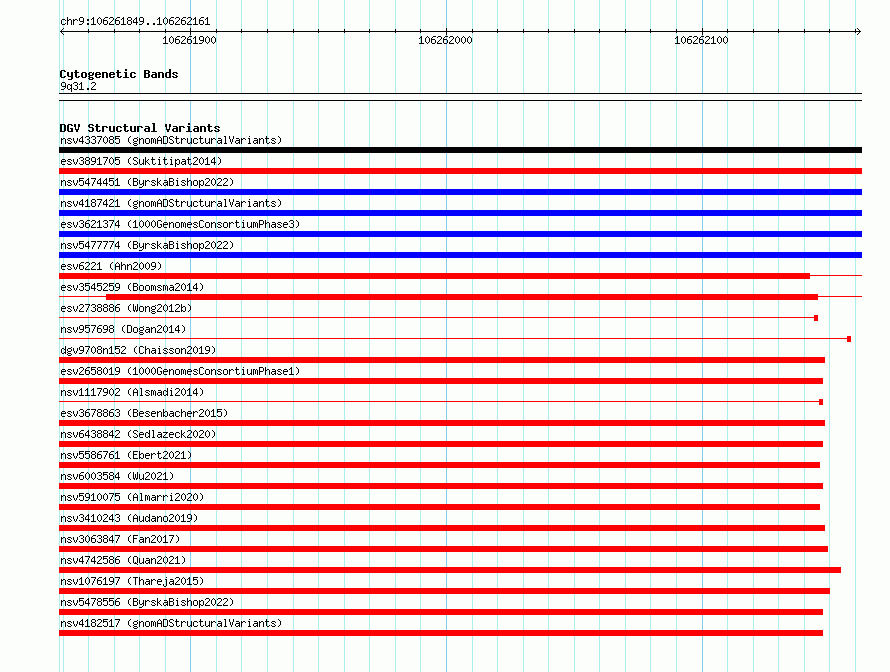
Task: Open variant nsv4182517 gnomADStructuralVariants label
Action: 171,623
